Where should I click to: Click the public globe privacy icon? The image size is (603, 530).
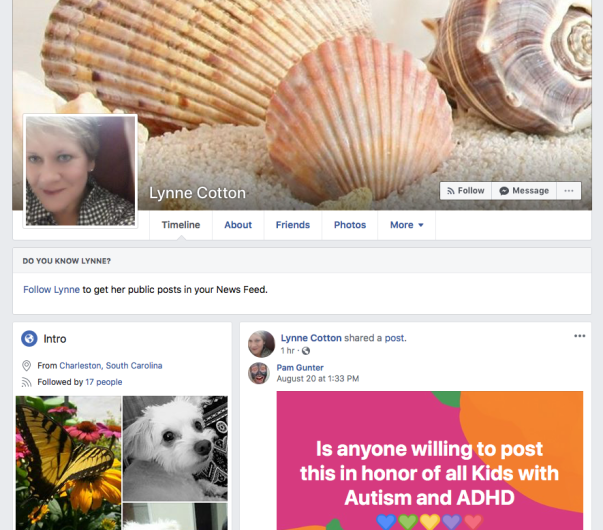click(306, 351)
